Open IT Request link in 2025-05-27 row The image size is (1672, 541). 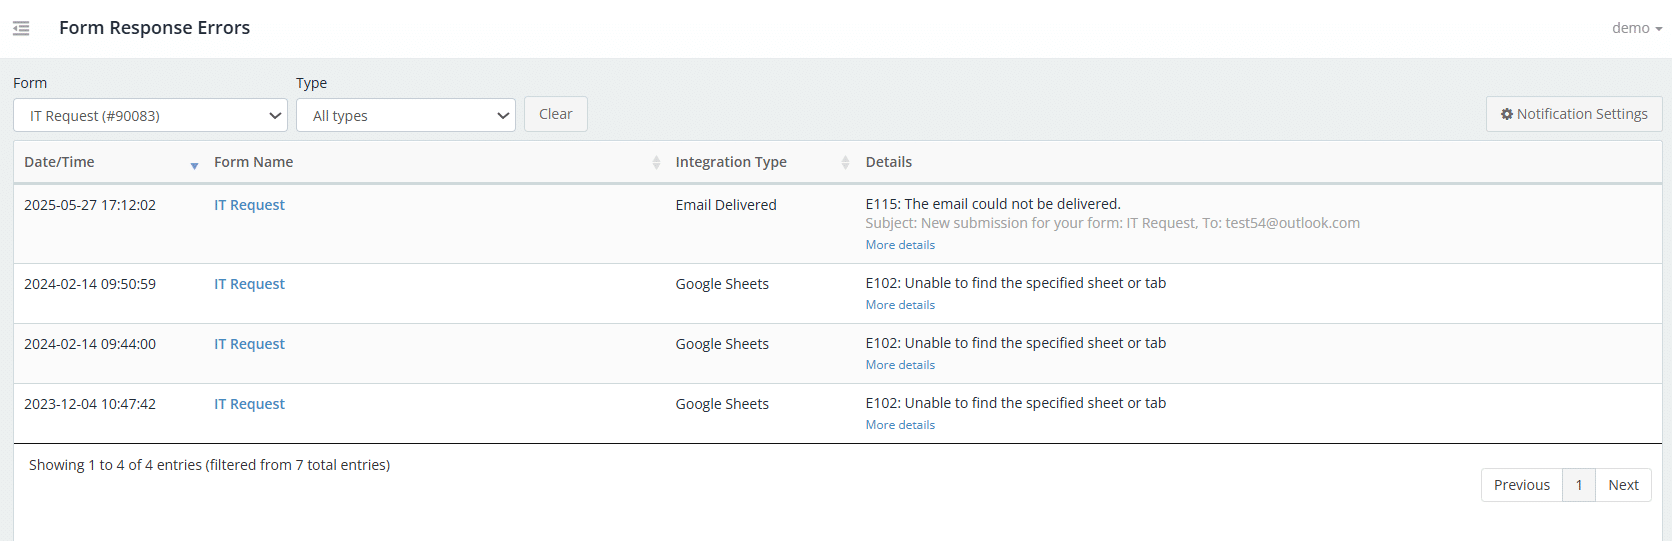pyautogui.click(x=249, y=205)
